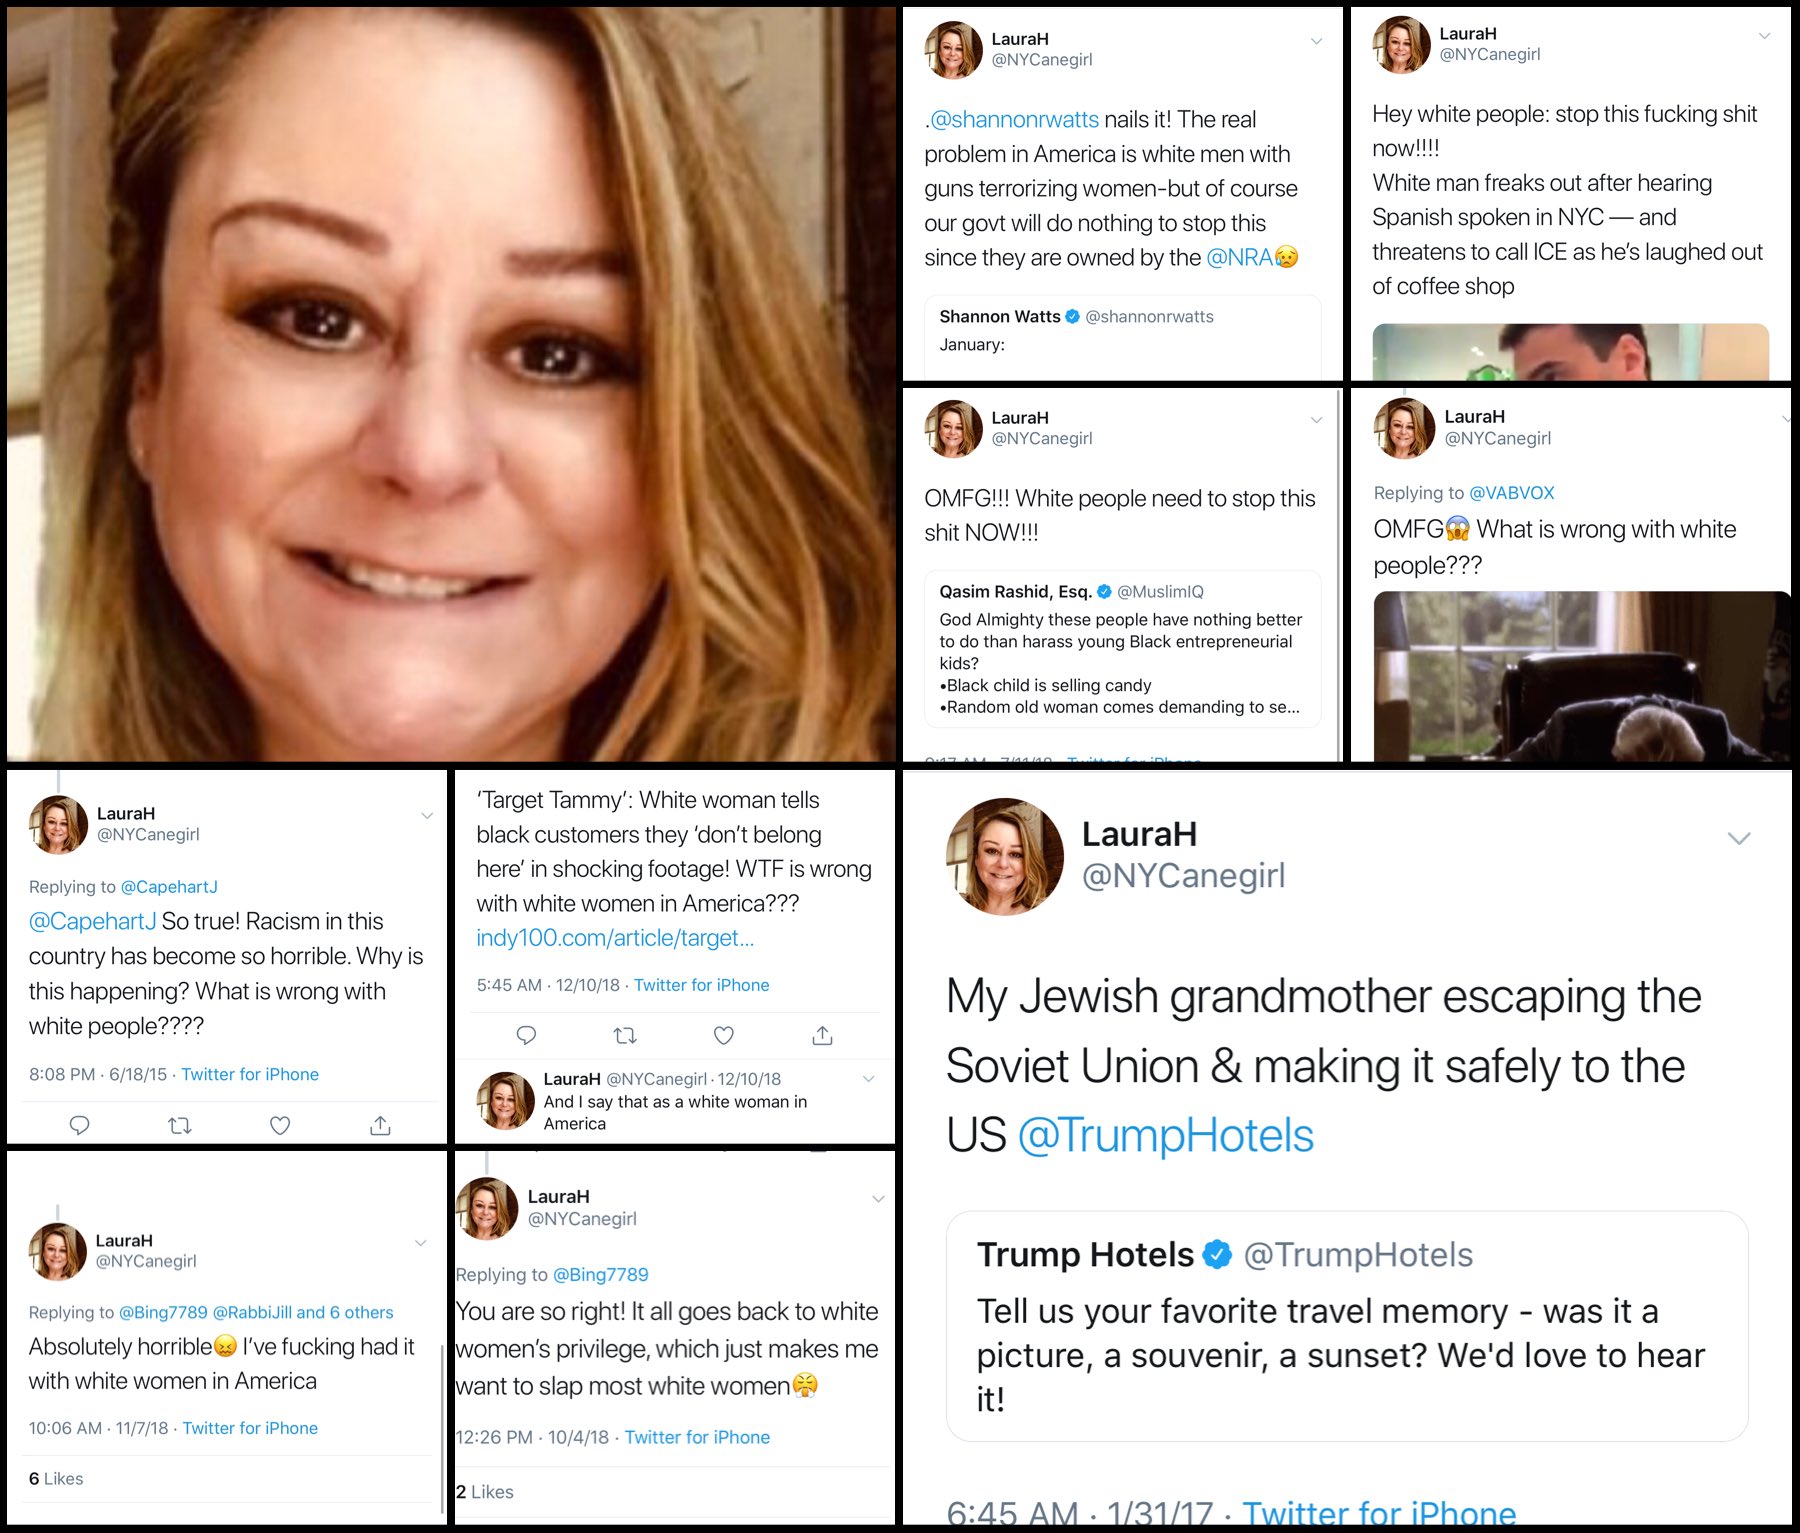Open LauraH's large profile avatar beside Jewish grandmother tweet

1005,856
